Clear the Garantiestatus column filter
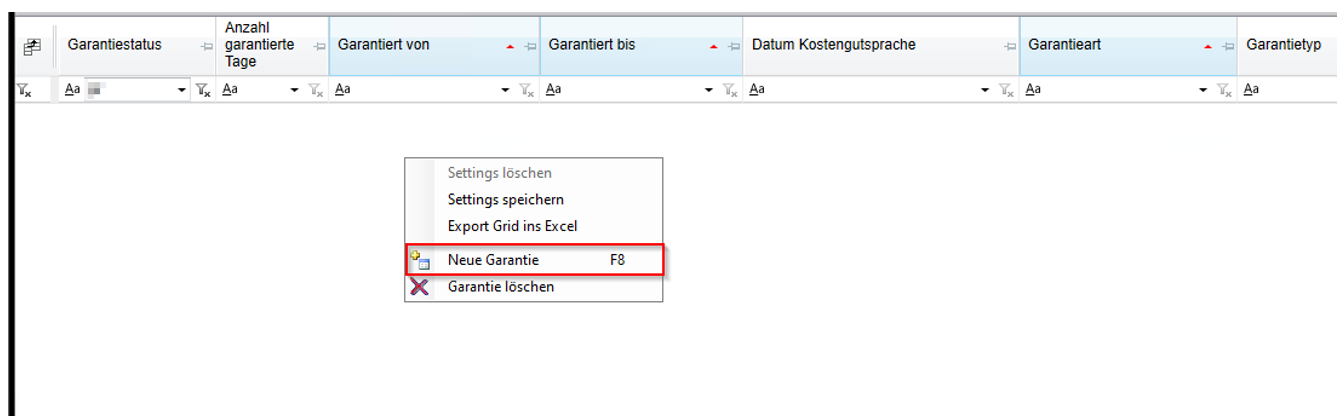This screenshot has height=416, width=1341. [x=203, y=90]
